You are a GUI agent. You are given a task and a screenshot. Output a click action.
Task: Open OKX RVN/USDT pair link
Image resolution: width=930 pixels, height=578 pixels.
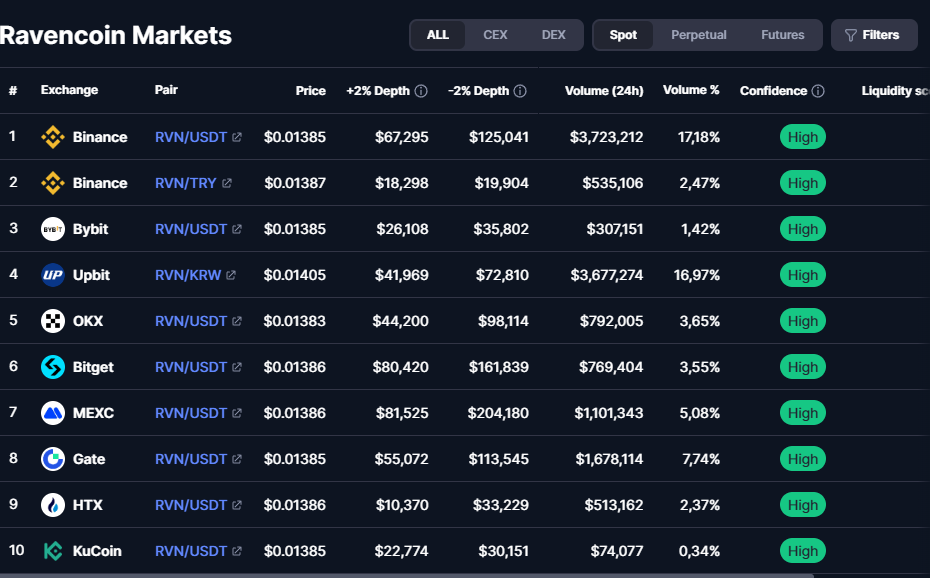click(191, 321)
